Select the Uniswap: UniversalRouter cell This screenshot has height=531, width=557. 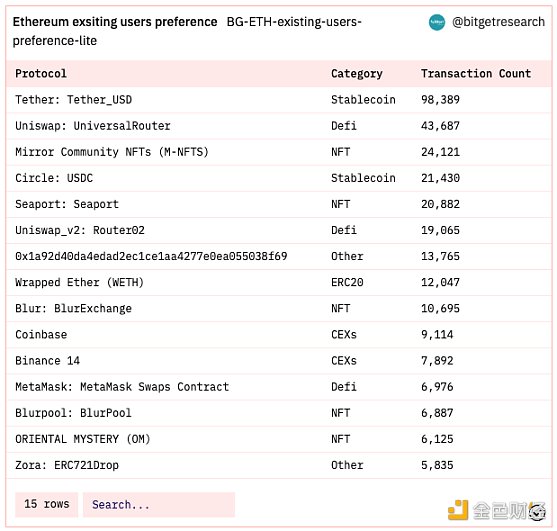tap(93, 126)
